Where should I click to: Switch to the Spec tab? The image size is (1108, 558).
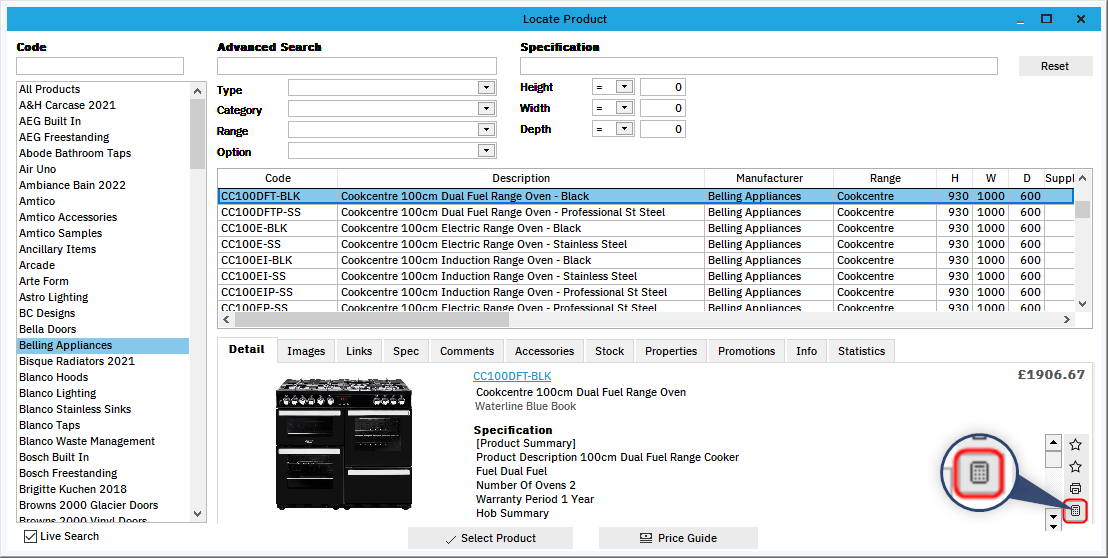click(406, 351)
